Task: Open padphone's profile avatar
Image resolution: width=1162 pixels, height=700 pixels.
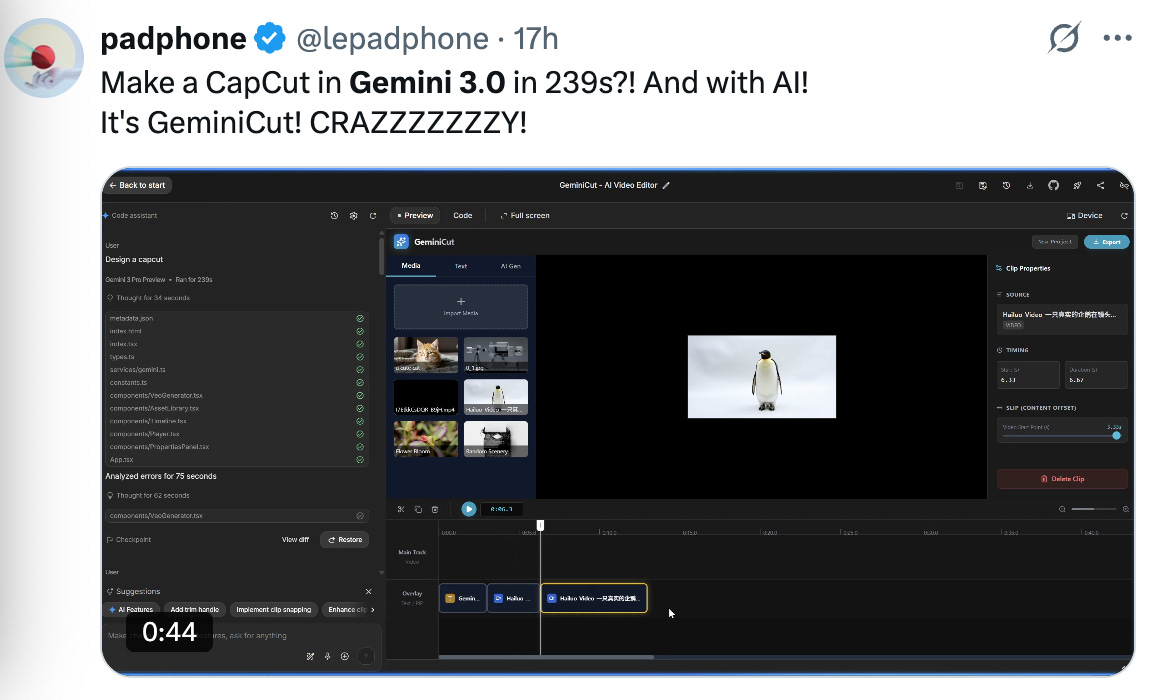Action: pyautogui.click(x=44, y=58)
